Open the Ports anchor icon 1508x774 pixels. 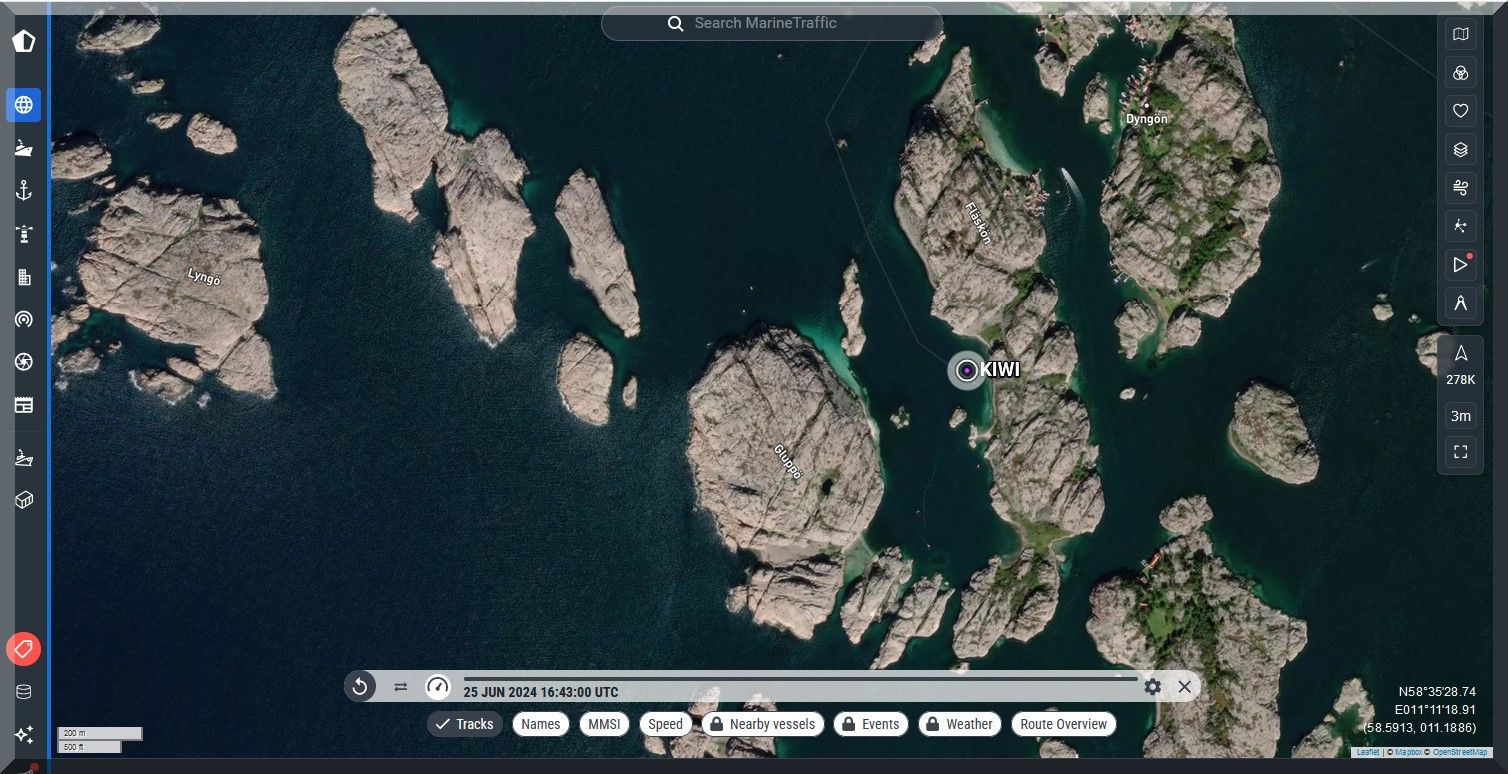(24, 191)
